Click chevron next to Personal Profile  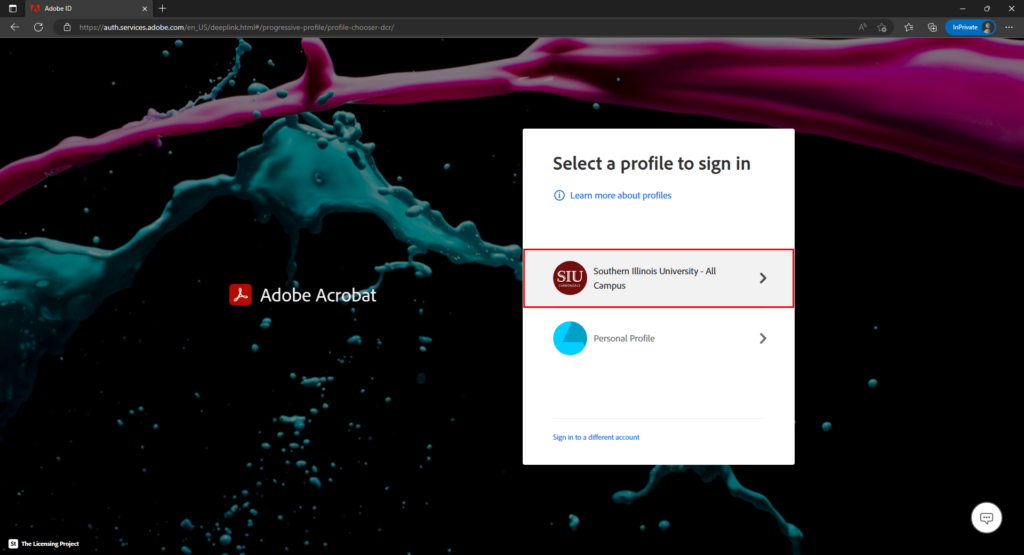coord(763,338)
